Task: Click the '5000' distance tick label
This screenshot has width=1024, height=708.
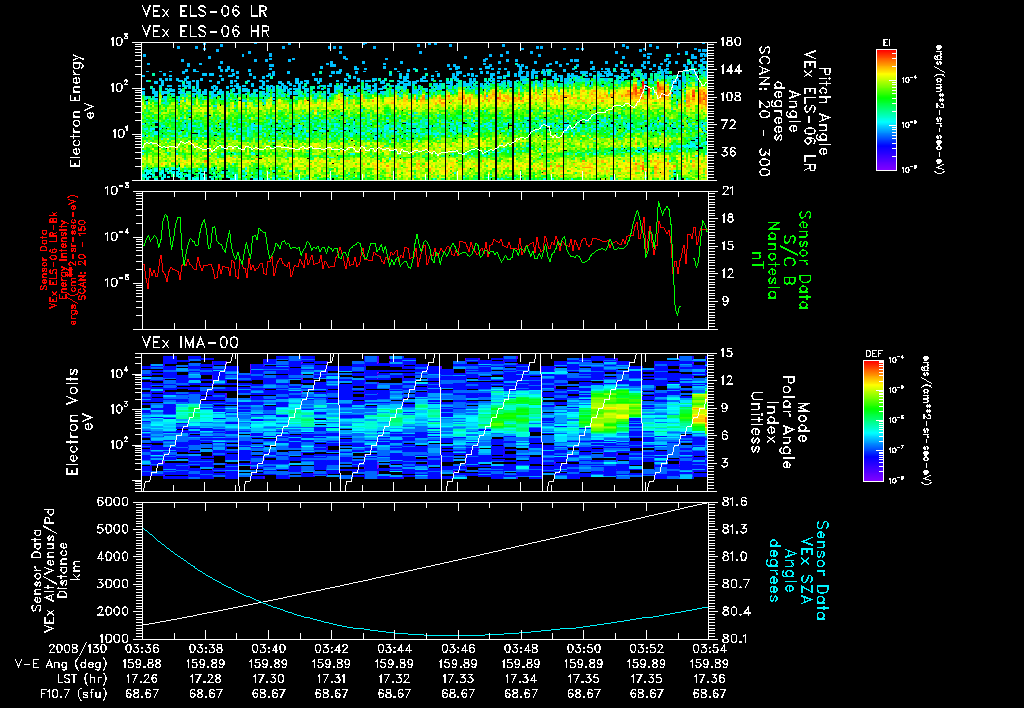Action: [112, 530]
